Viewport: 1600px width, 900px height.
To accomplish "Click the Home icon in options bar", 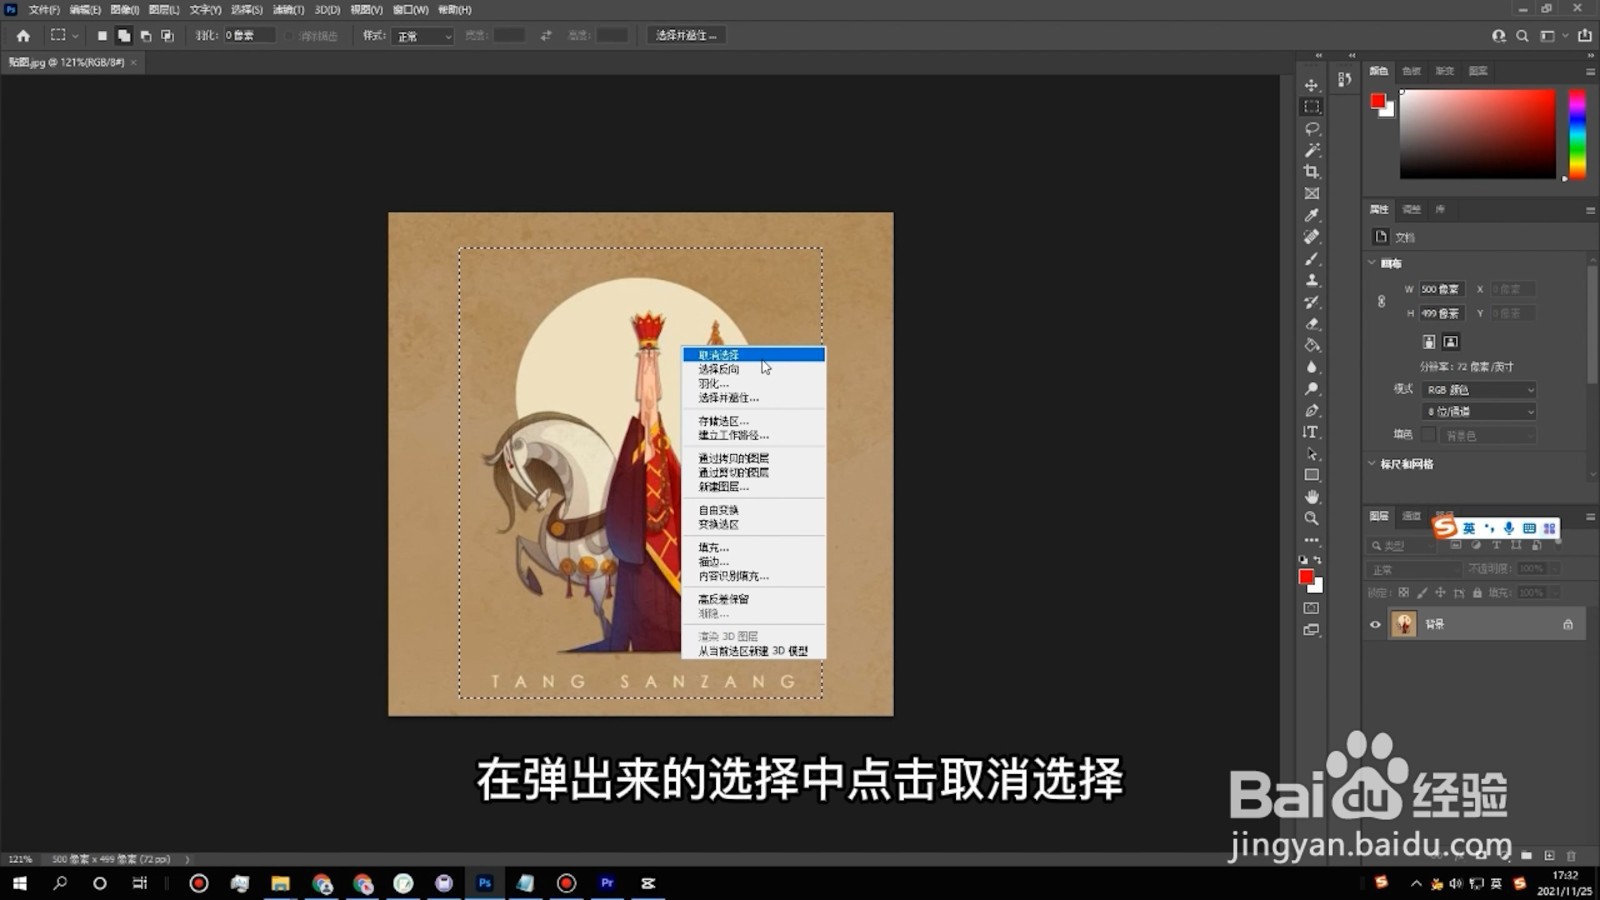I will 23,35.
